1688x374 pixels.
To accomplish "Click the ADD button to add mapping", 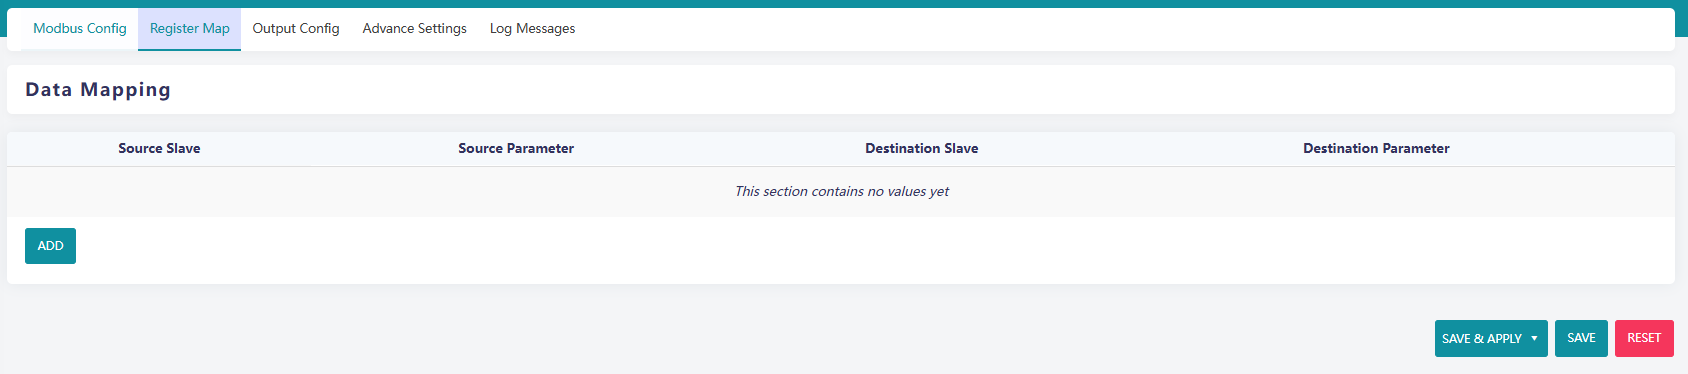I will (50, 246).
